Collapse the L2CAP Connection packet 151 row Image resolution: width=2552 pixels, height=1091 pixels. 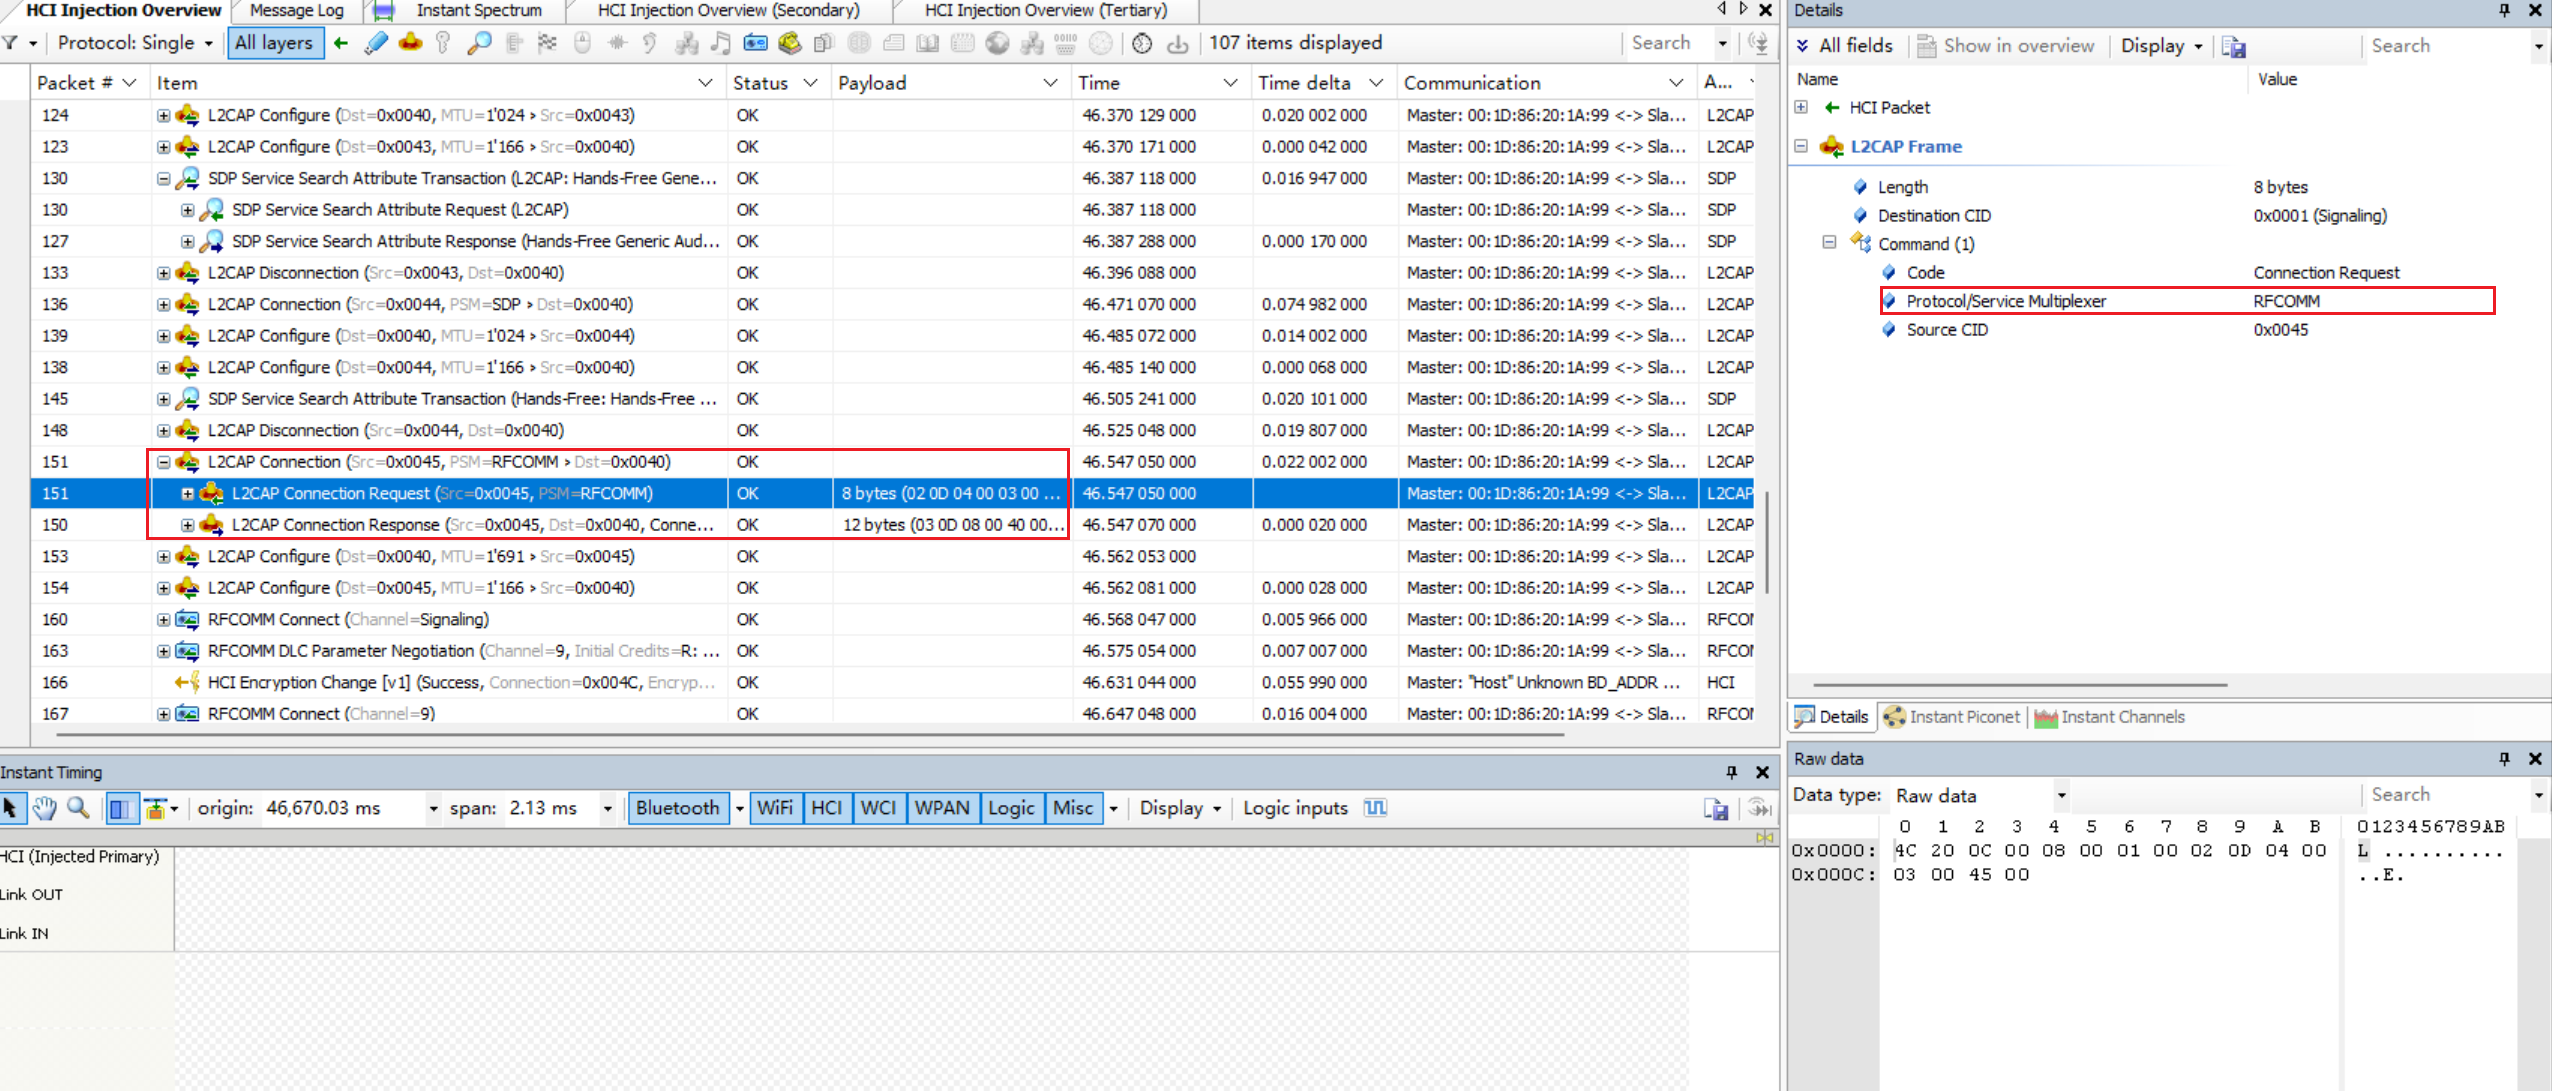tap(163, 462)
